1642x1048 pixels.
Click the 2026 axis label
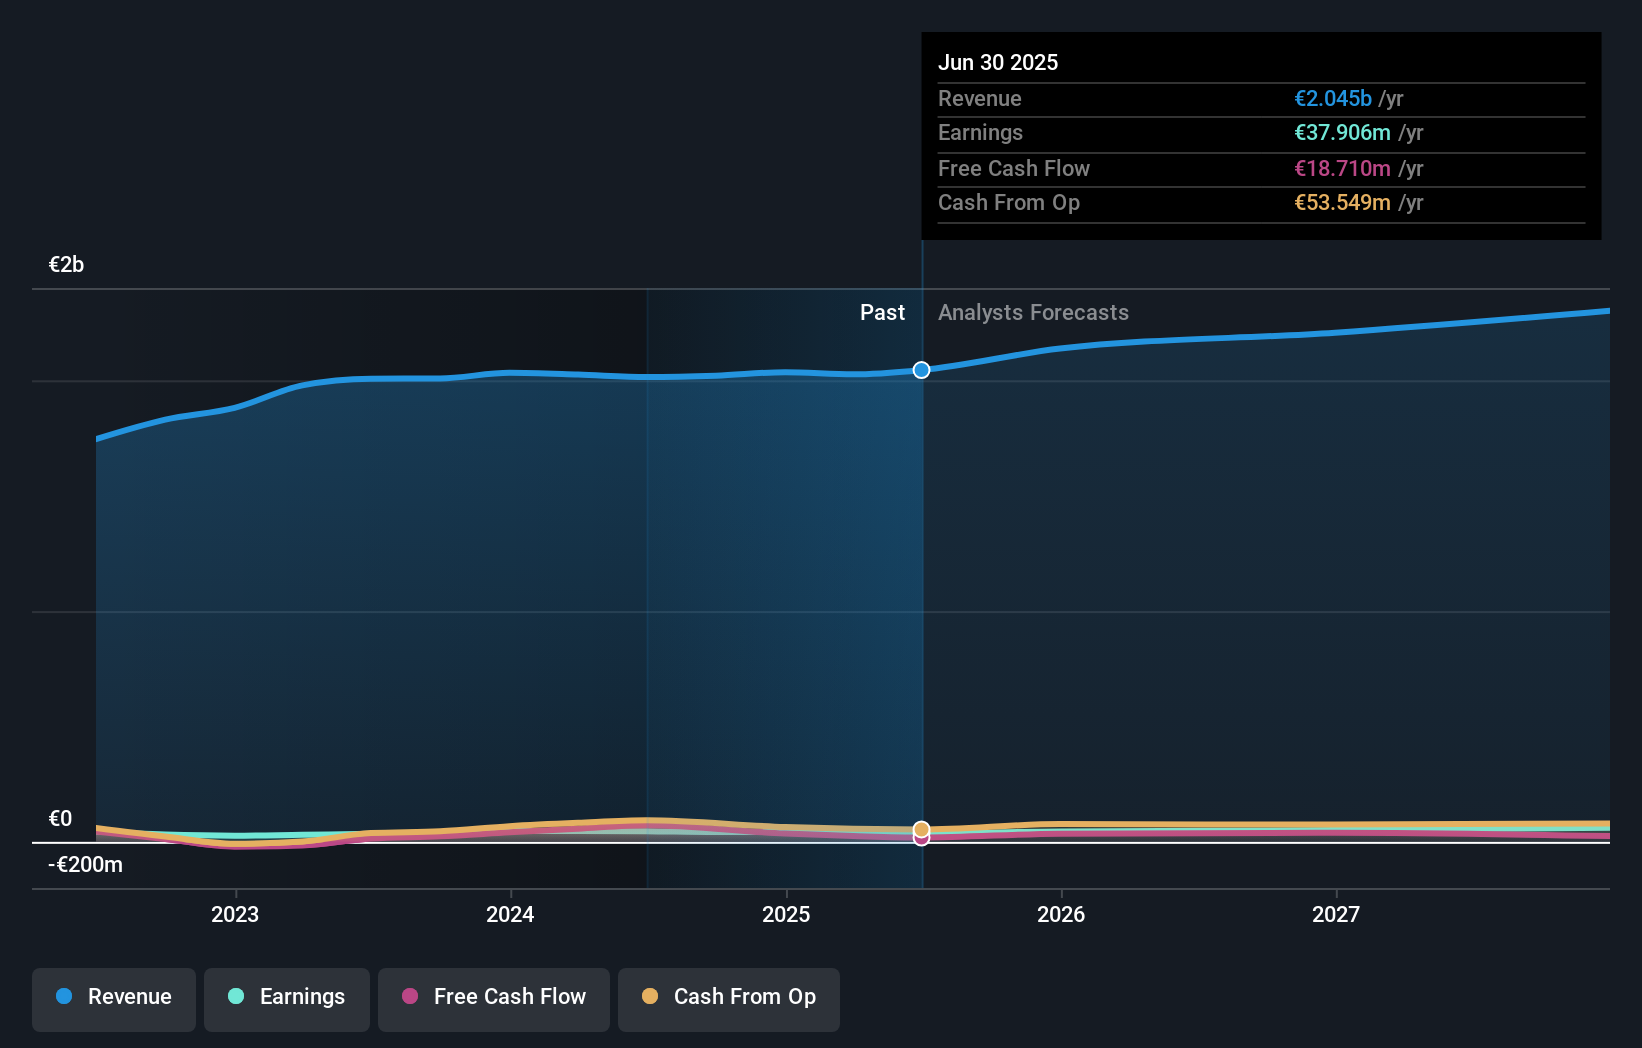[1062, 913]
